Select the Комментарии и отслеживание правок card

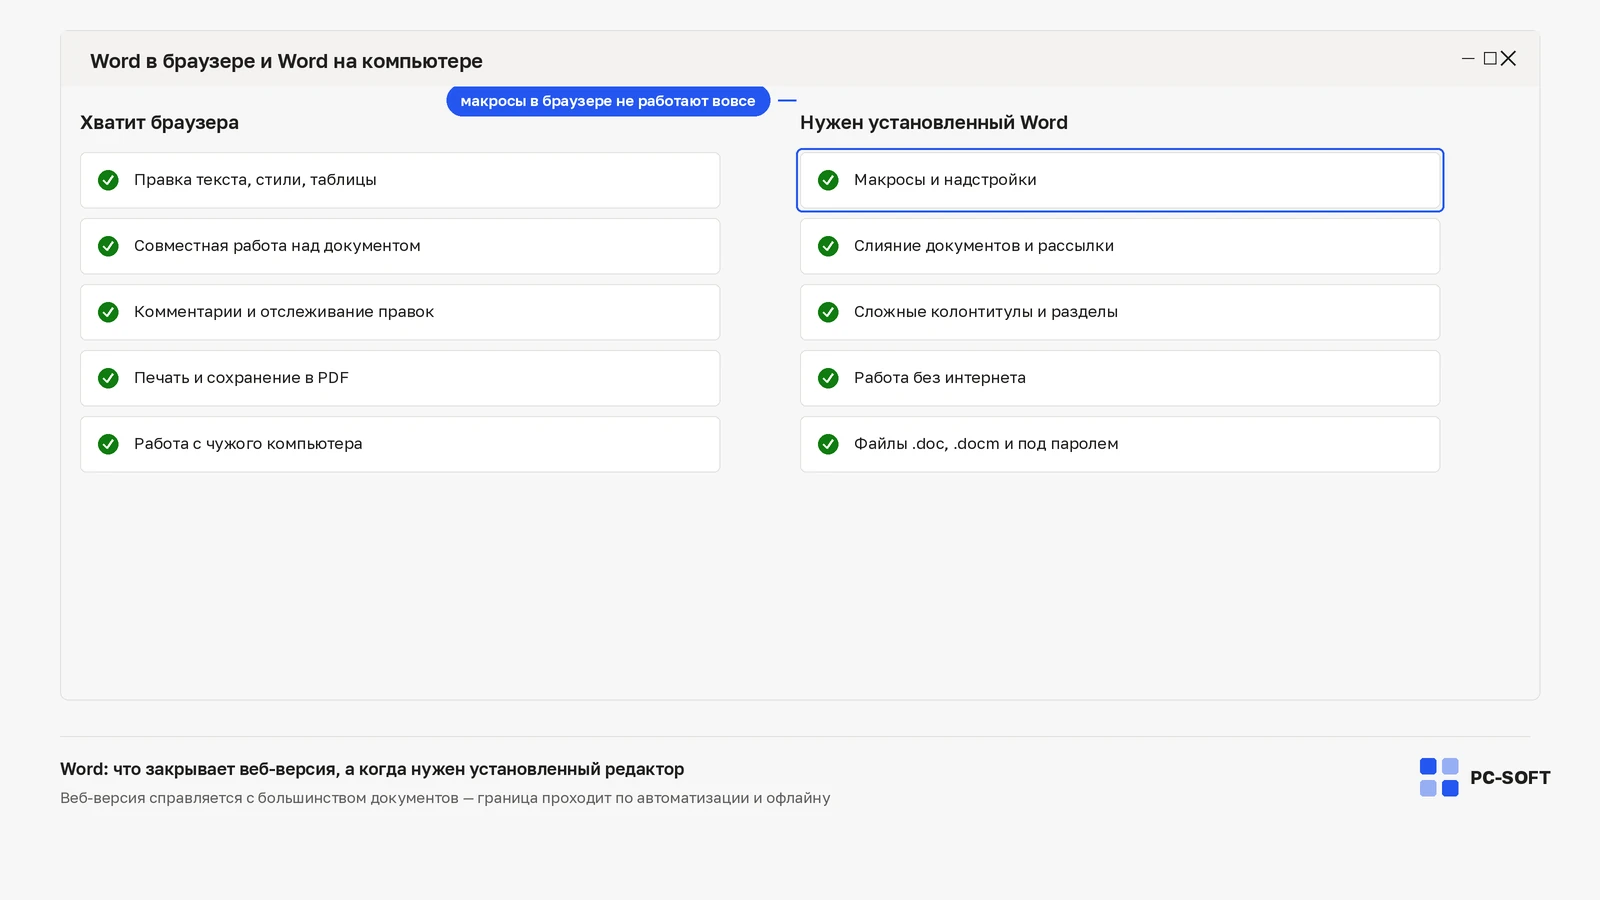pyautogui.click(x=400, y=312)
